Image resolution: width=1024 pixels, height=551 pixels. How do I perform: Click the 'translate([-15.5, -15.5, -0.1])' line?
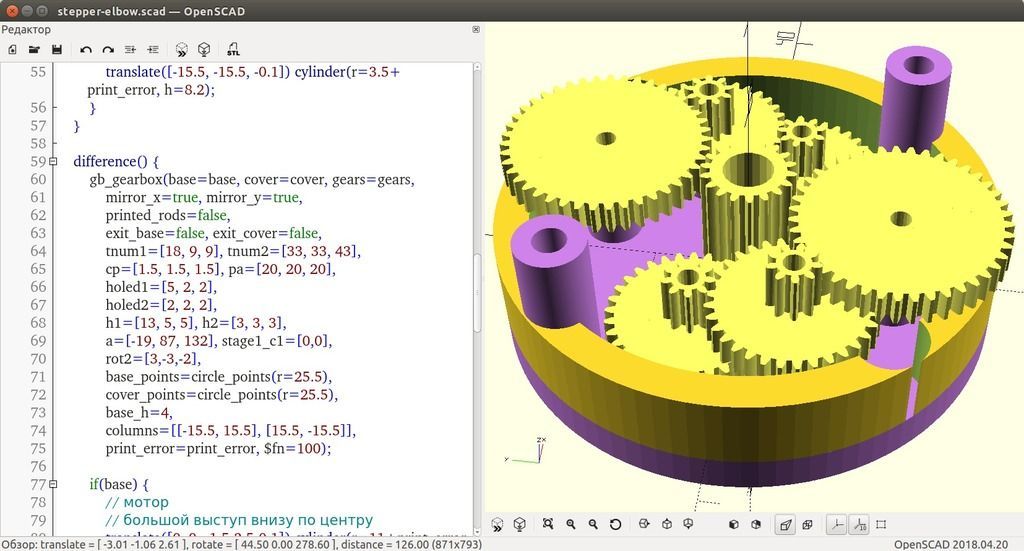point(252,72)
